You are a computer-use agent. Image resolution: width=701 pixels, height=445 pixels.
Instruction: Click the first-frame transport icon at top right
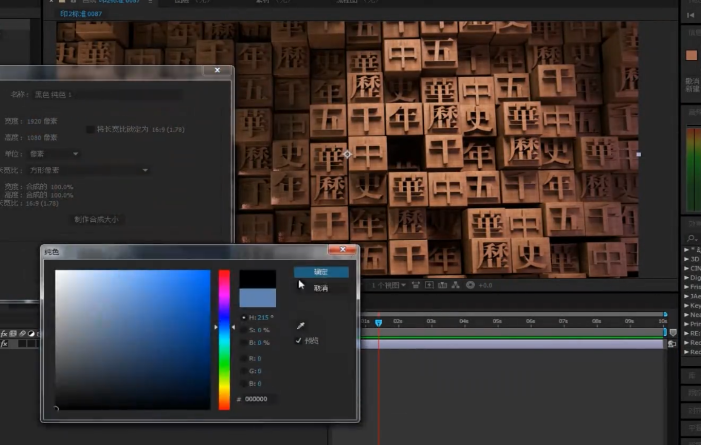point(690,15)
